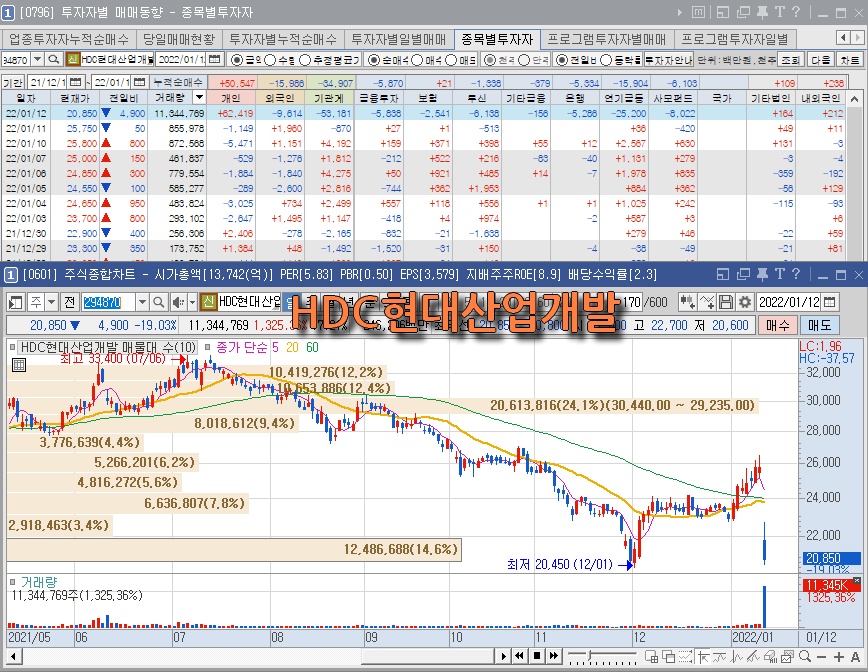Screen dimensions: 868x672
Task: Open chart date calendar next to 2022/01/12
Action: (x=829, y=302)
